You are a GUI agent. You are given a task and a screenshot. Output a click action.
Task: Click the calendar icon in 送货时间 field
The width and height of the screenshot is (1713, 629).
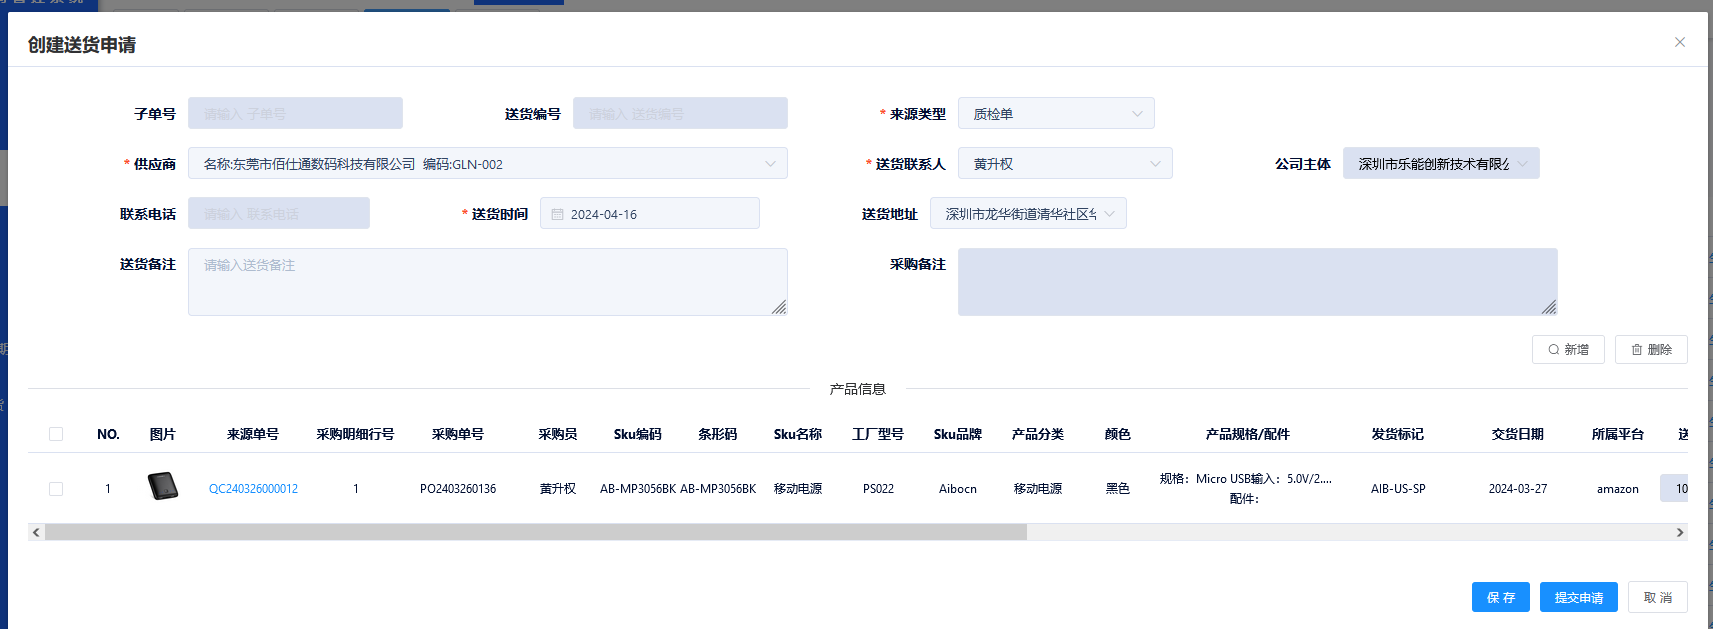coord(557,214)
